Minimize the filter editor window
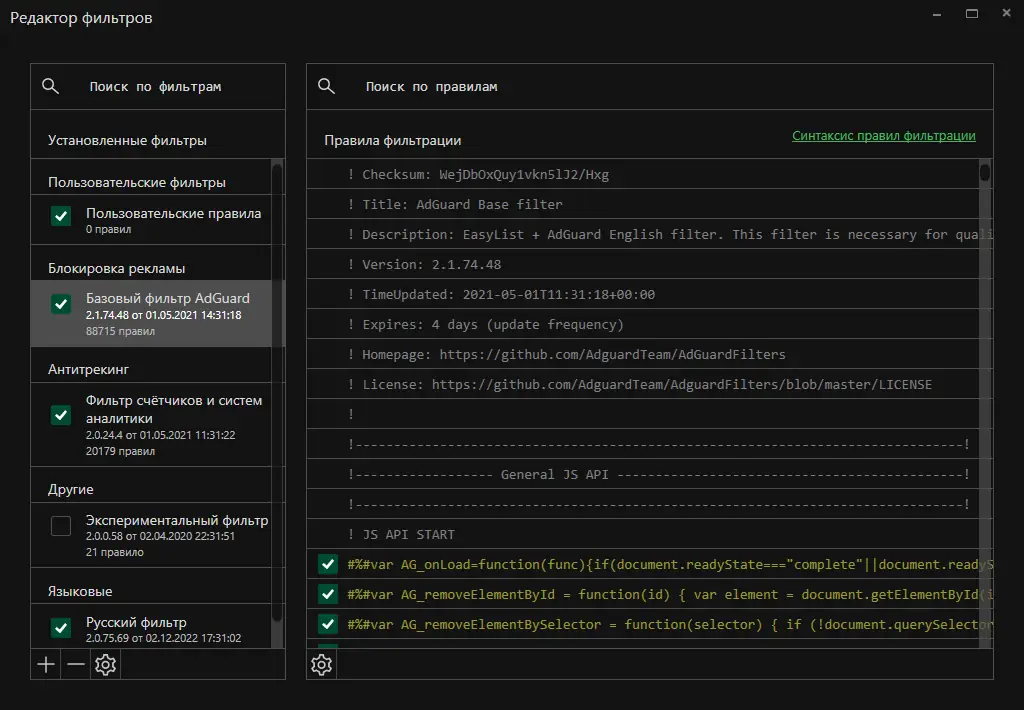 937,14
